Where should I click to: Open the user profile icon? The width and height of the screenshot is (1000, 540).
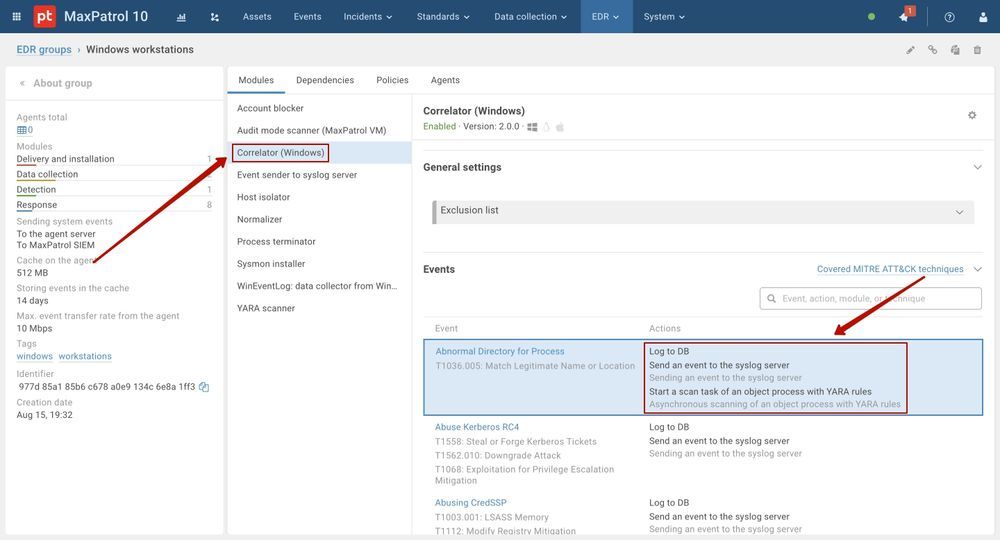click(983, 17)
